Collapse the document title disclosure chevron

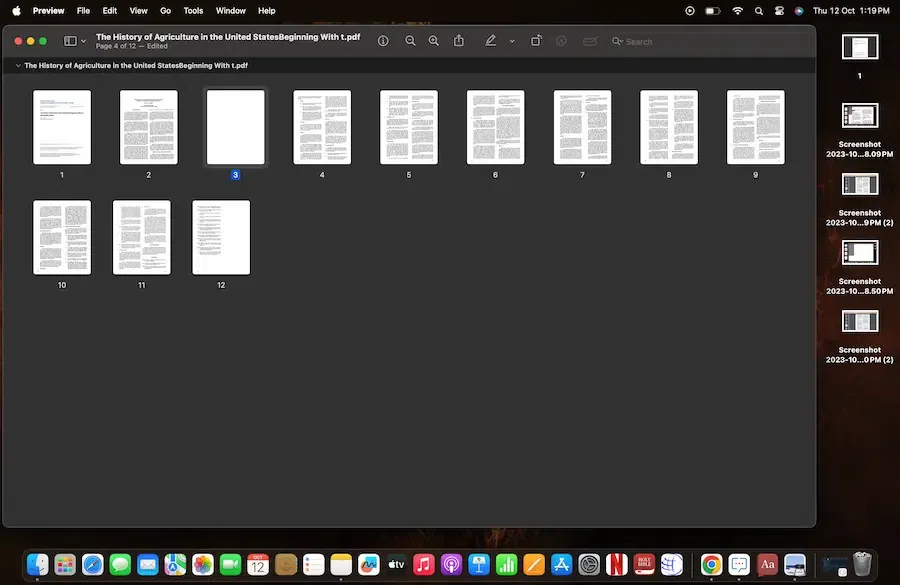tap(17, 66)
